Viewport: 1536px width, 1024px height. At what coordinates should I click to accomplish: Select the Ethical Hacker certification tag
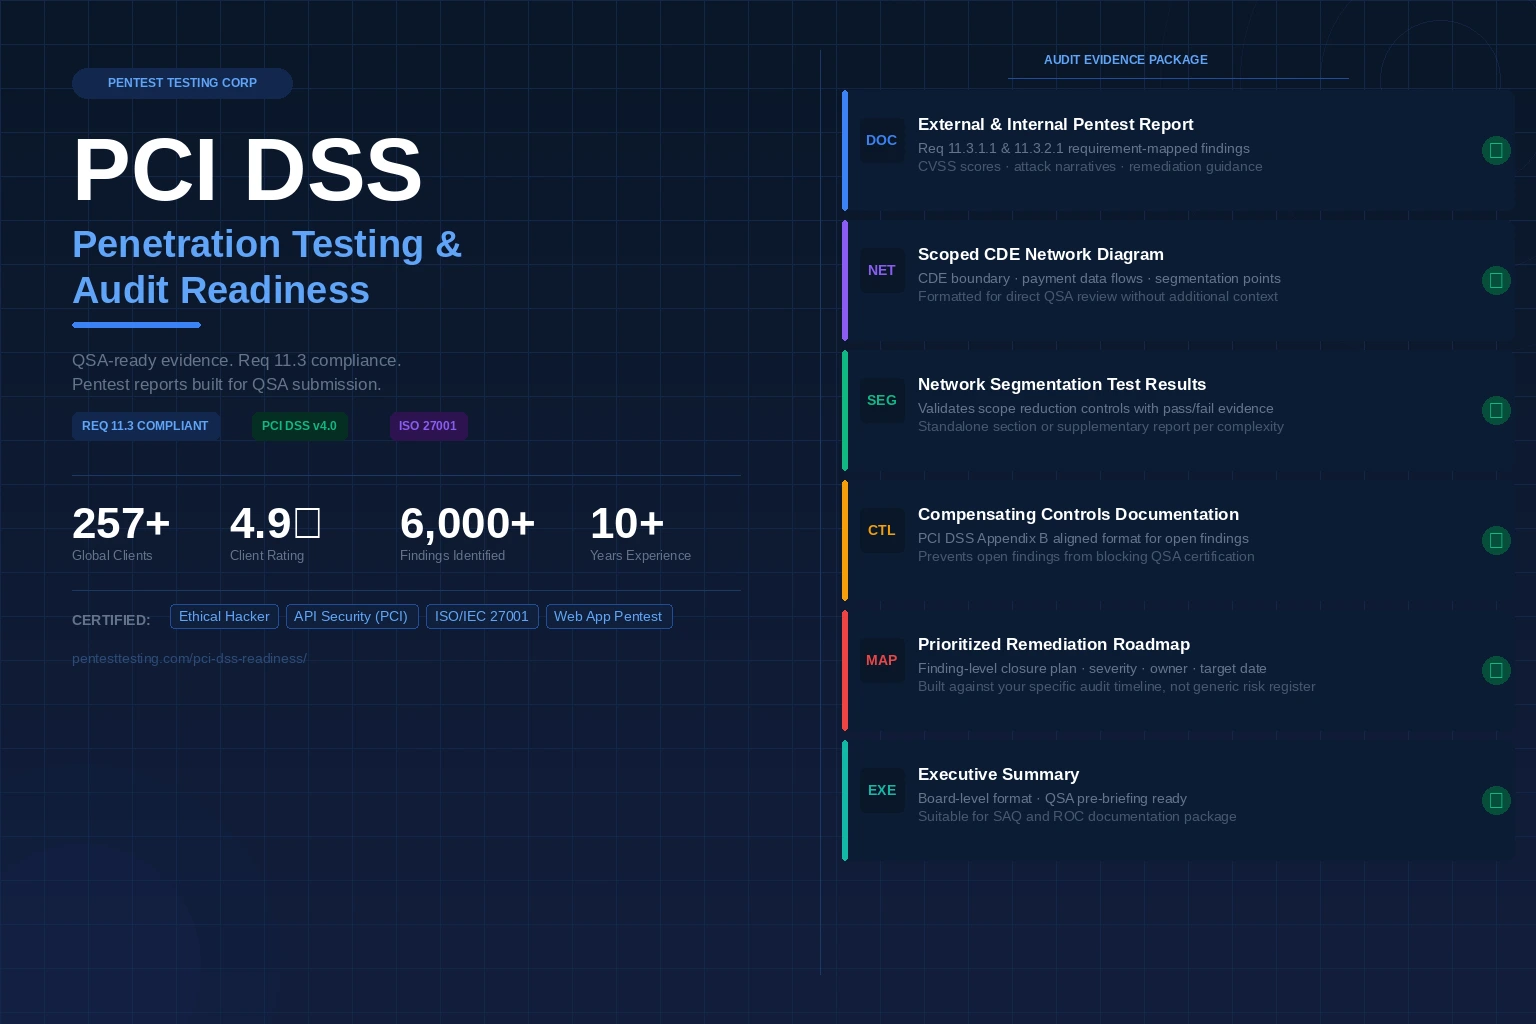224,616
